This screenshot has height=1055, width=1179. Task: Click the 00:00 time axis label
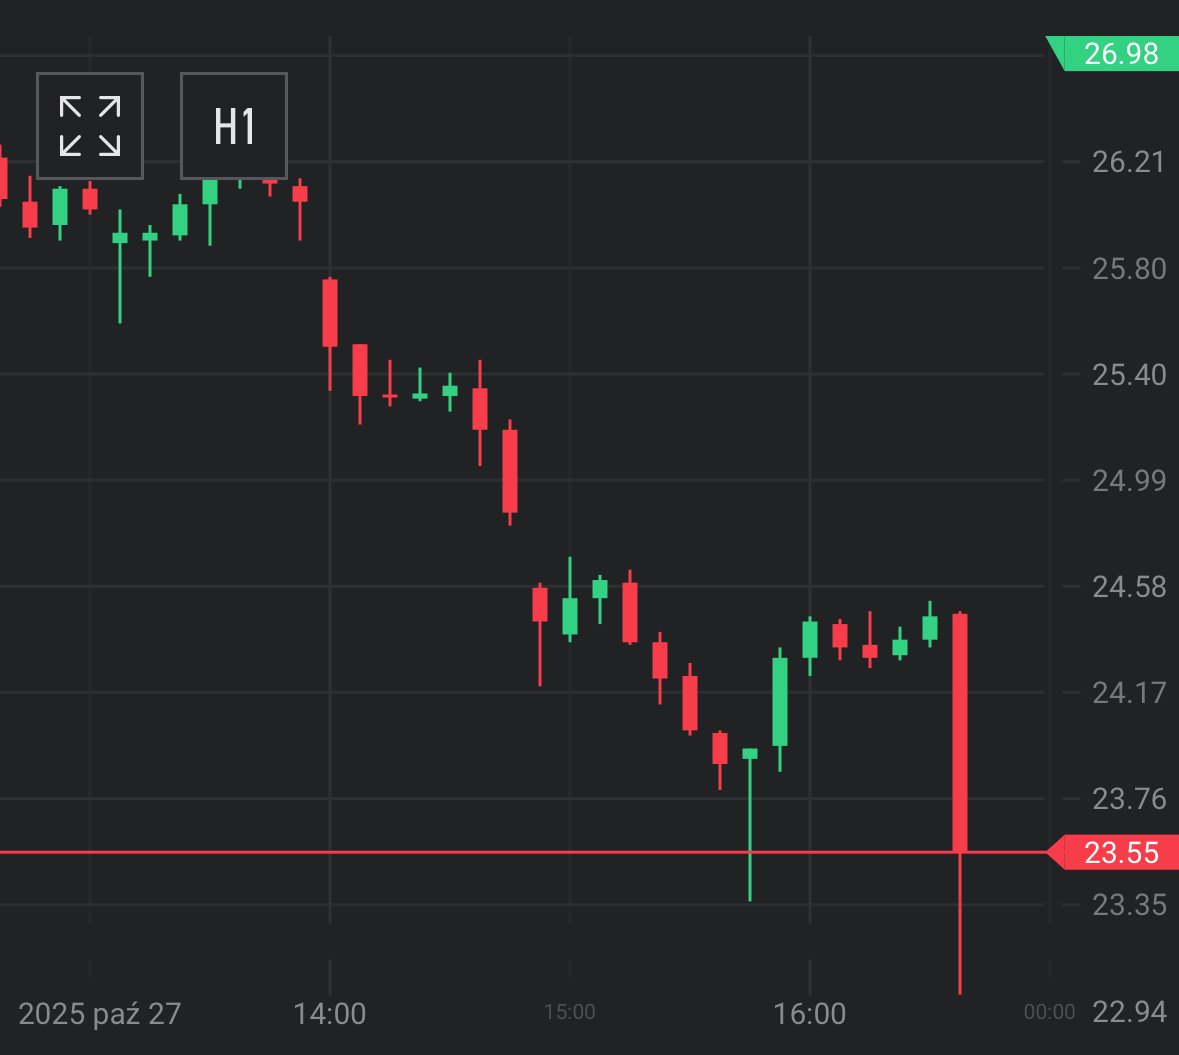coord(1050,1013)
